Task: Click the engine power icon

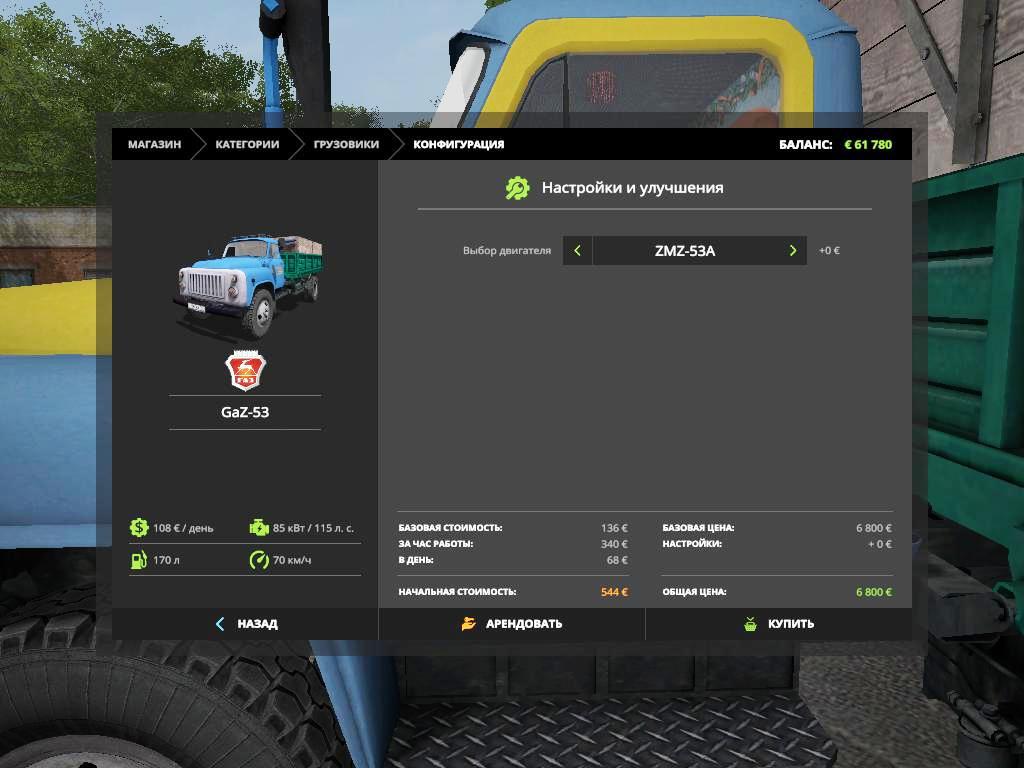Action: pyautogui.click(x=258, y=528)
